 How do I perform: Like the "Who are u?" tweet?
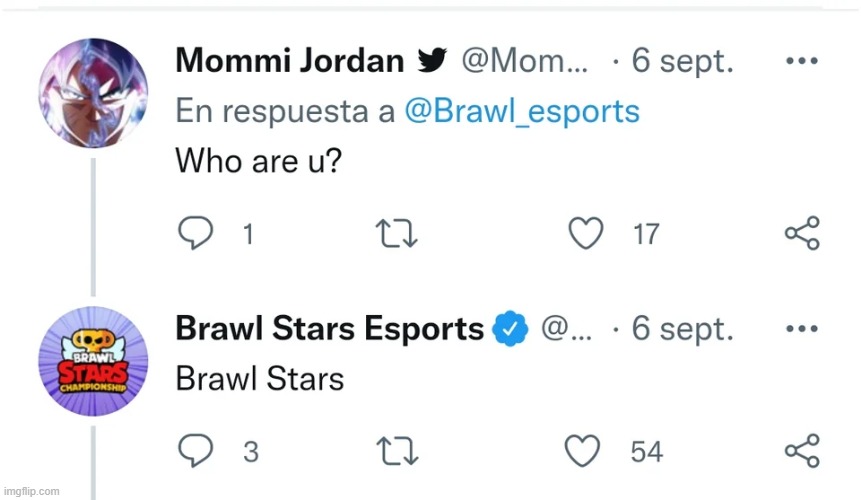pos(585,233)
